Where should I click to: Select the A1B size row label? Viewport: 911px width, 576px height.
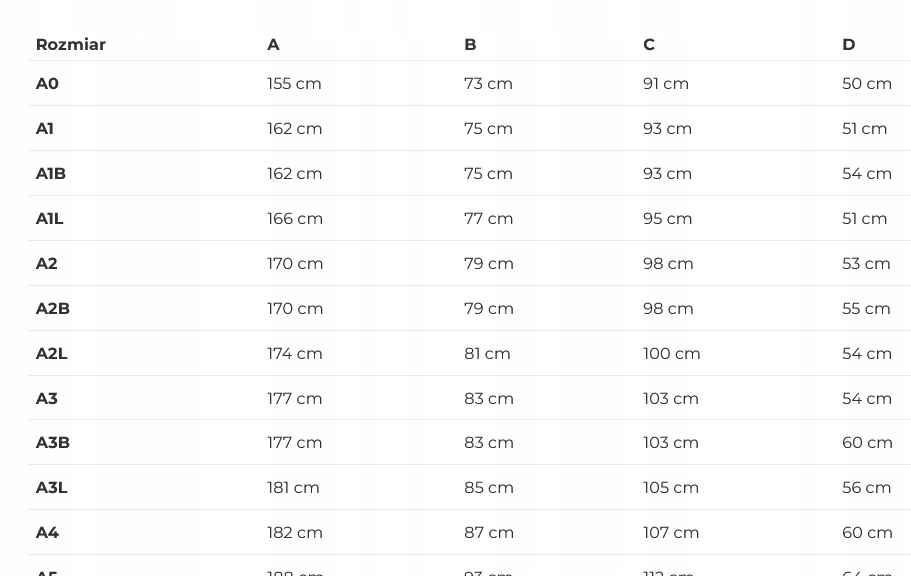(51, 173)
